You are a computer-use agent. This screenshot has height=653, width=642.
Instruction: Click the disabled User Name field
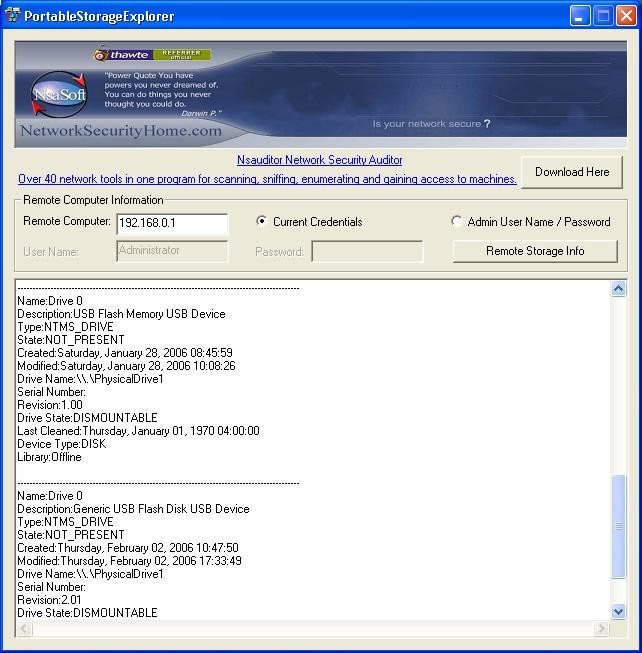172,251
